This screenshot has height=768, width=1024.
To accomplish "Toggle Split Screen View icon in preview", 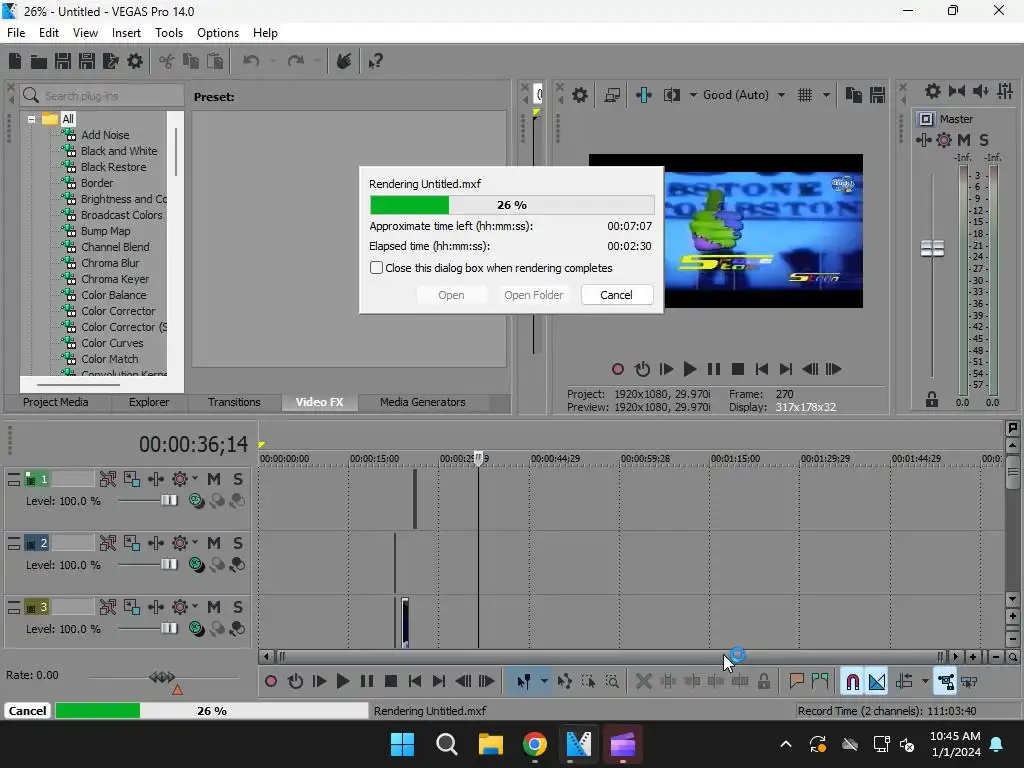I will click(671, 95).
